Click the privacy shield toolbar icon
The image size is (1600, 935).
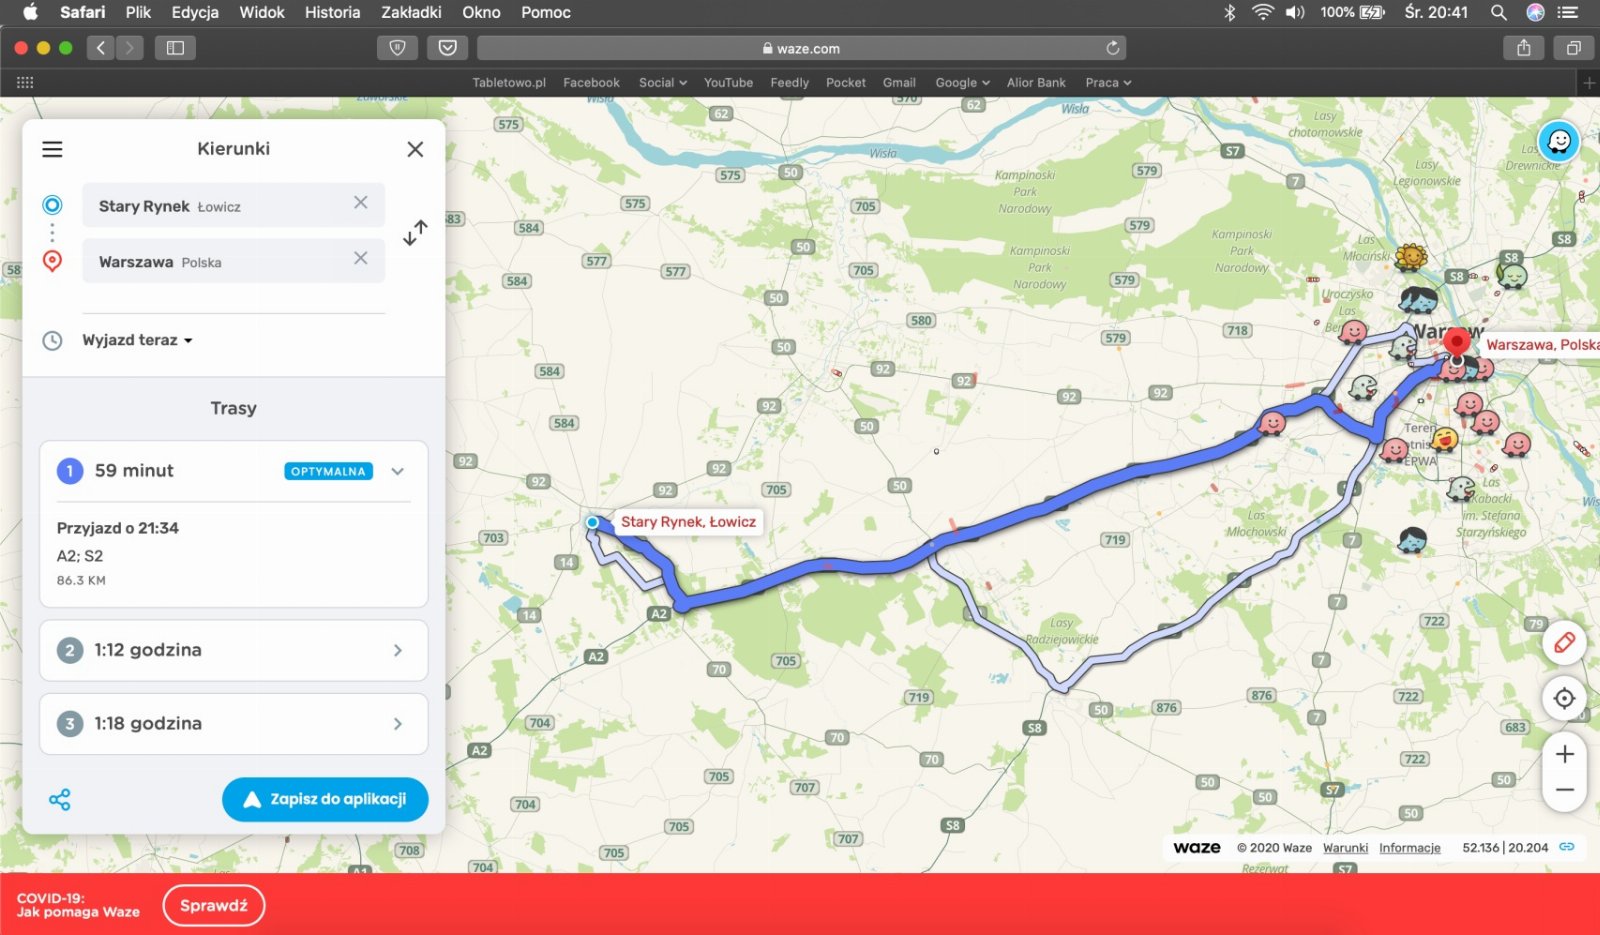coord(397,47)
